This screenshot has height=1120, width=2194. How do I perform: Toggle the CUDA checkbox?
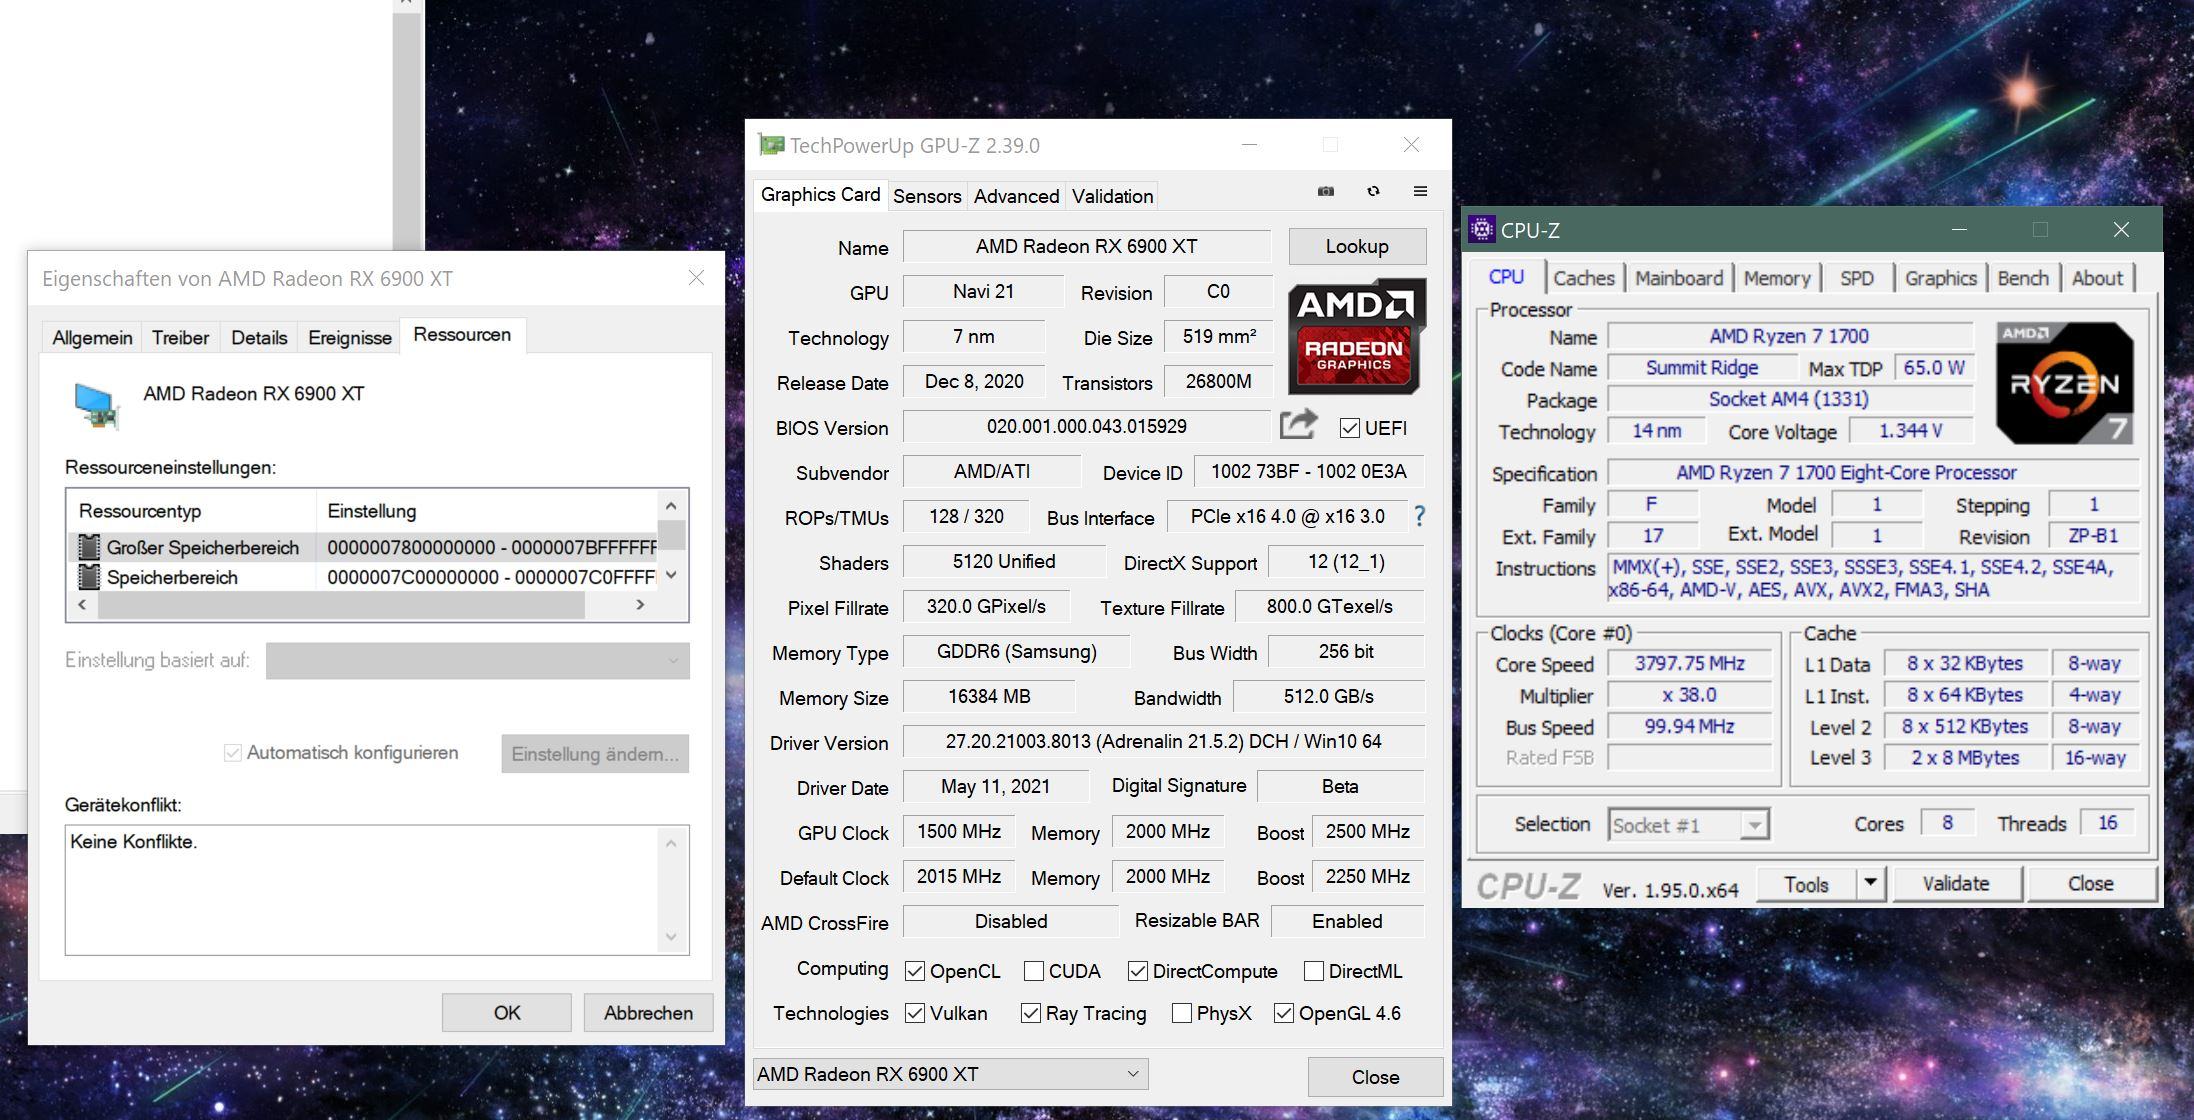coord(1034,971)
